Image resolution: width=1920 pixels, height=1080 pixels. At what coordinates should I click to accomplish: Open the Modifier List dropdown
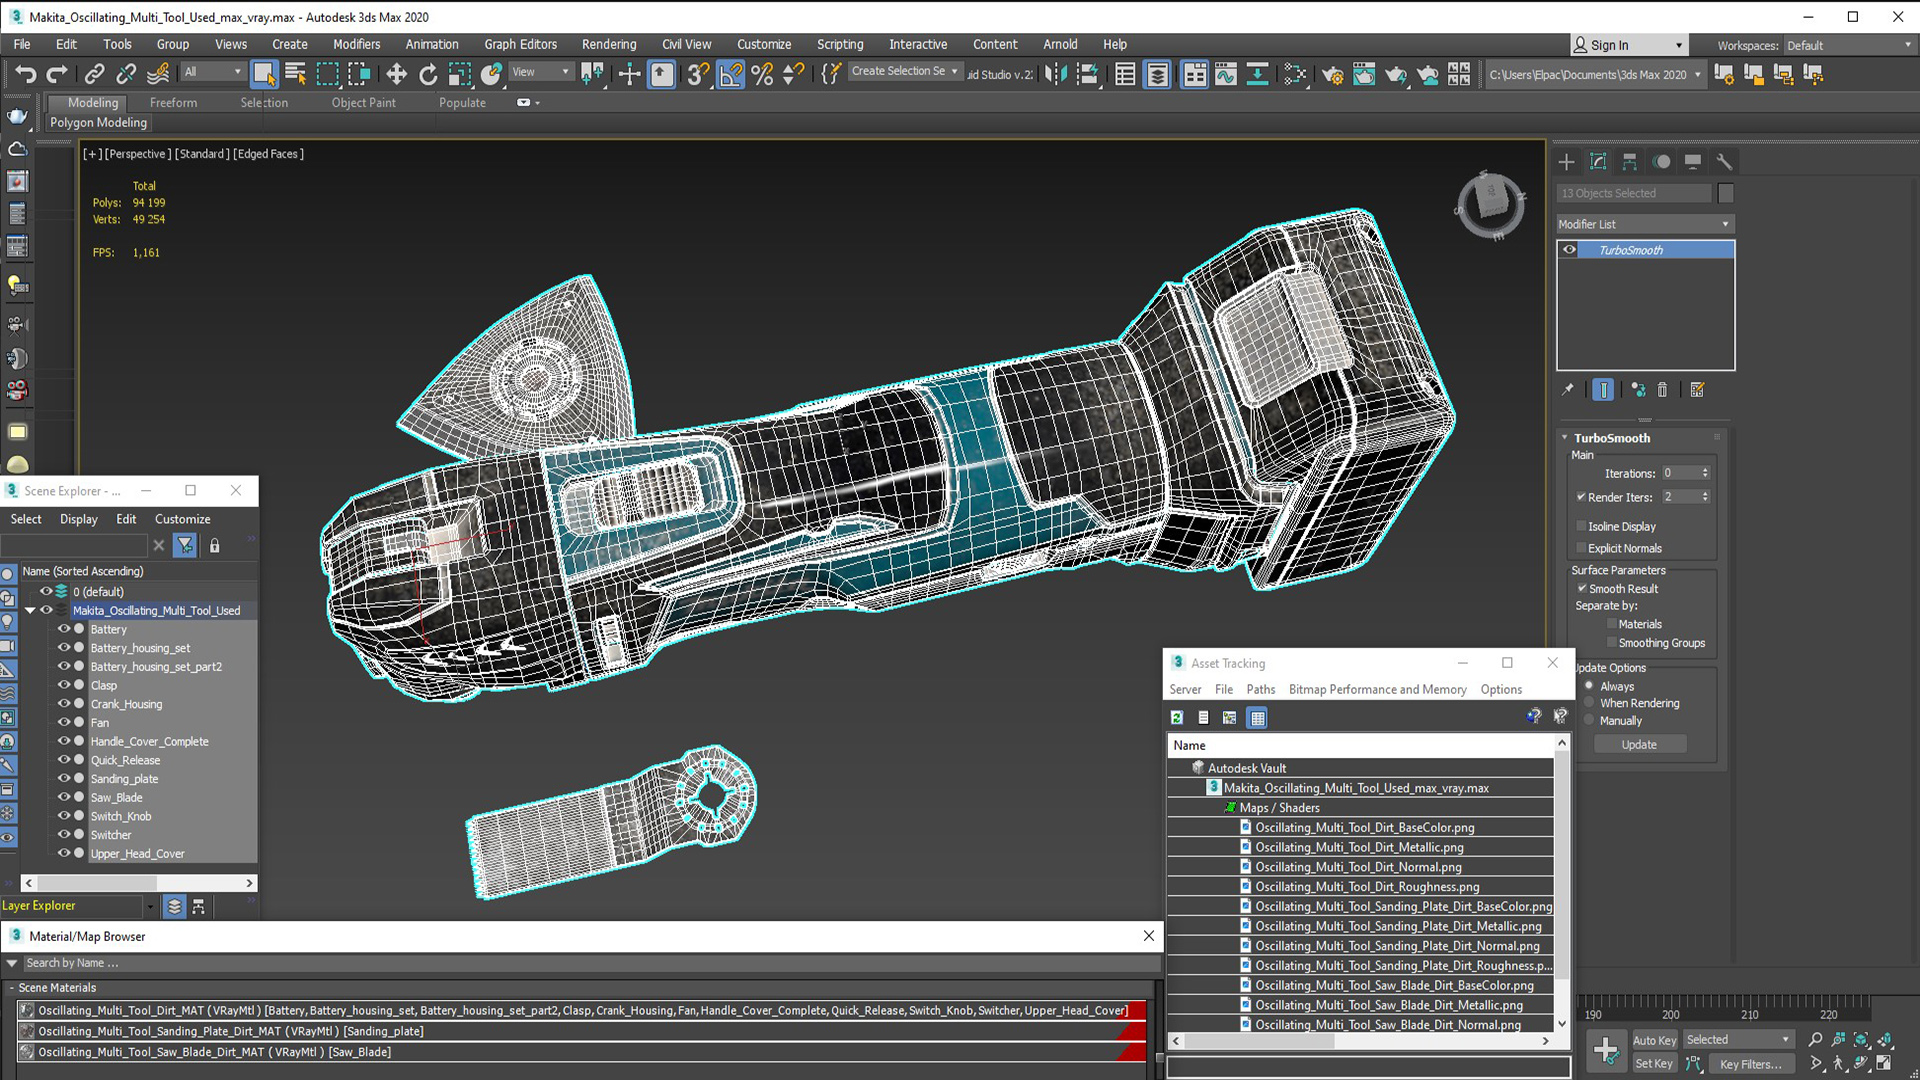click(x=1645, y=224)
